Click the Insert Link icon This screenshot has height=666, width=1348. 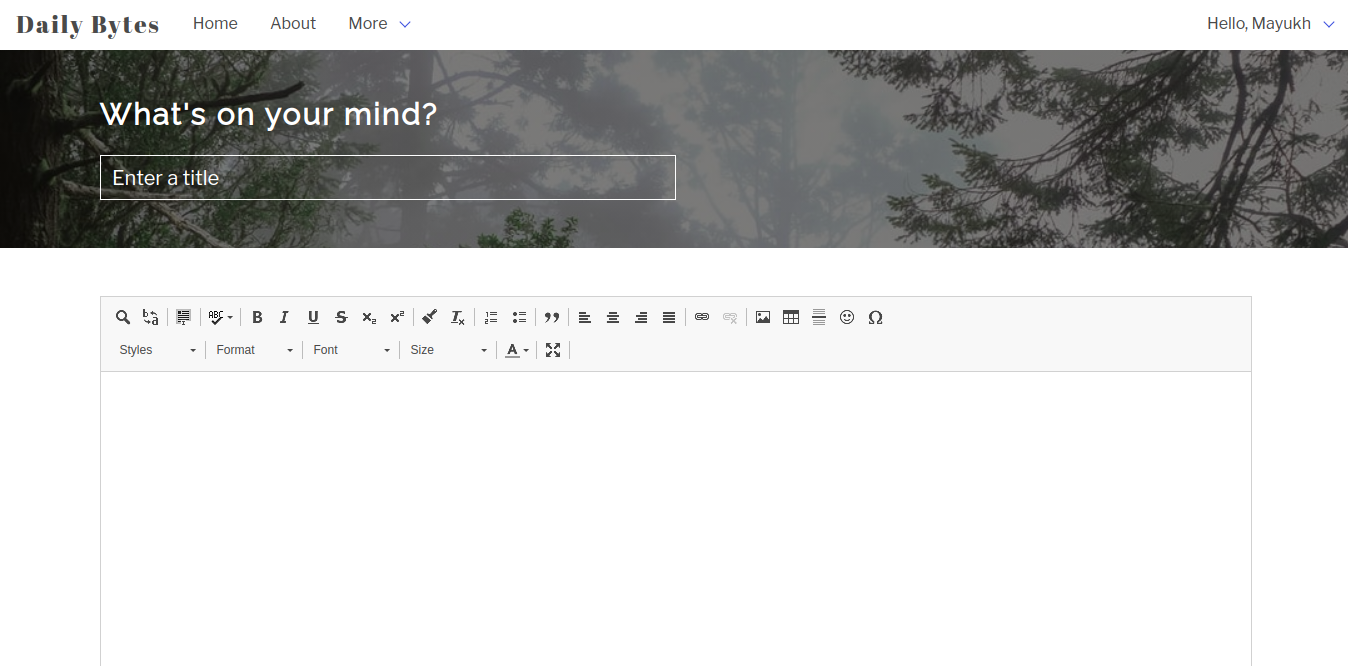tap(702, 317)
